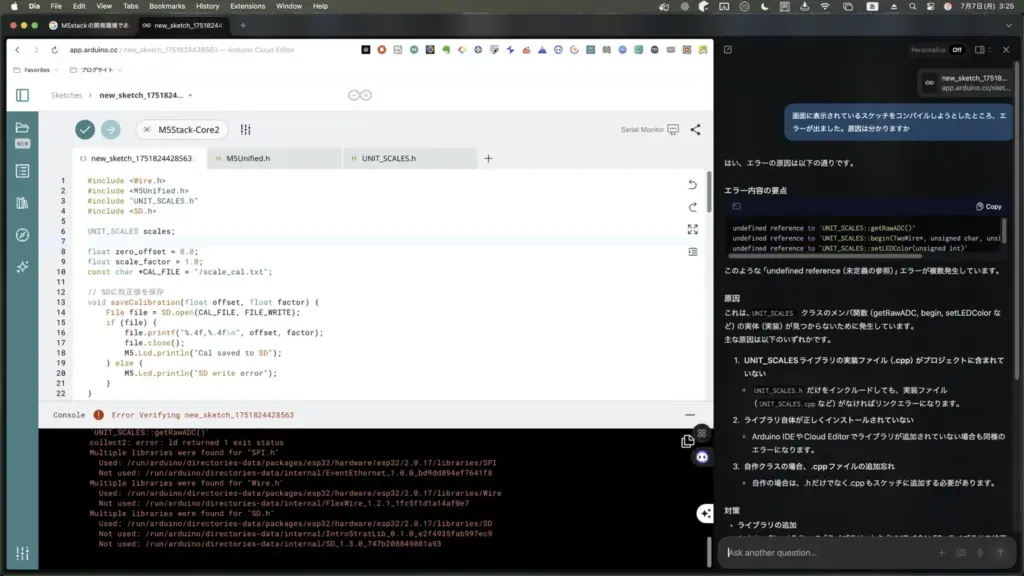1024x576 pixels.
Task: Open the Apple menu
Action: click(x=14, y=6)
